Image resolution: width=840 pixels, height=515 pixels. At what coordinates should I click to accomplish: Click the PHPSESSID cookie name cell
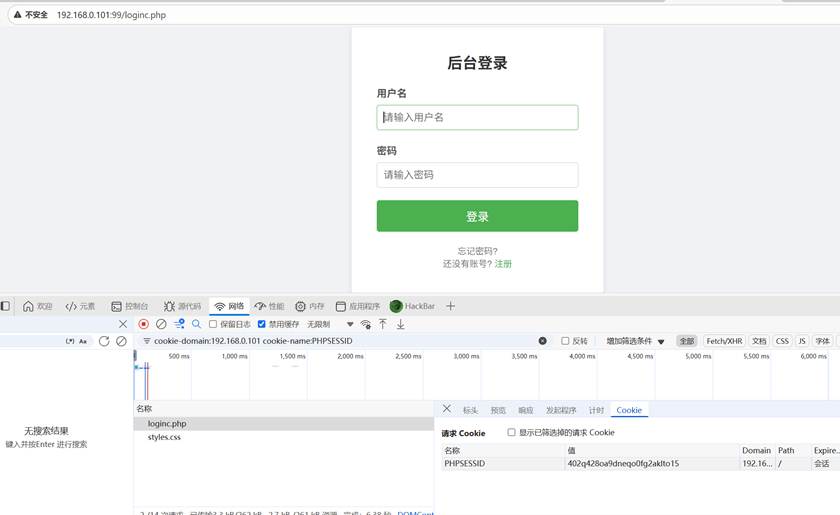tap(502, 464)
